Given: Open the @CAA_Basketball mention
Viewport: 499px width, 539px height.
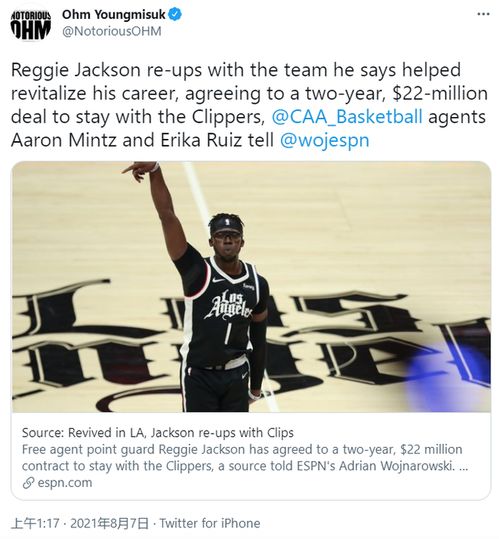Looking at the screenshot, I should click(347, 117).
